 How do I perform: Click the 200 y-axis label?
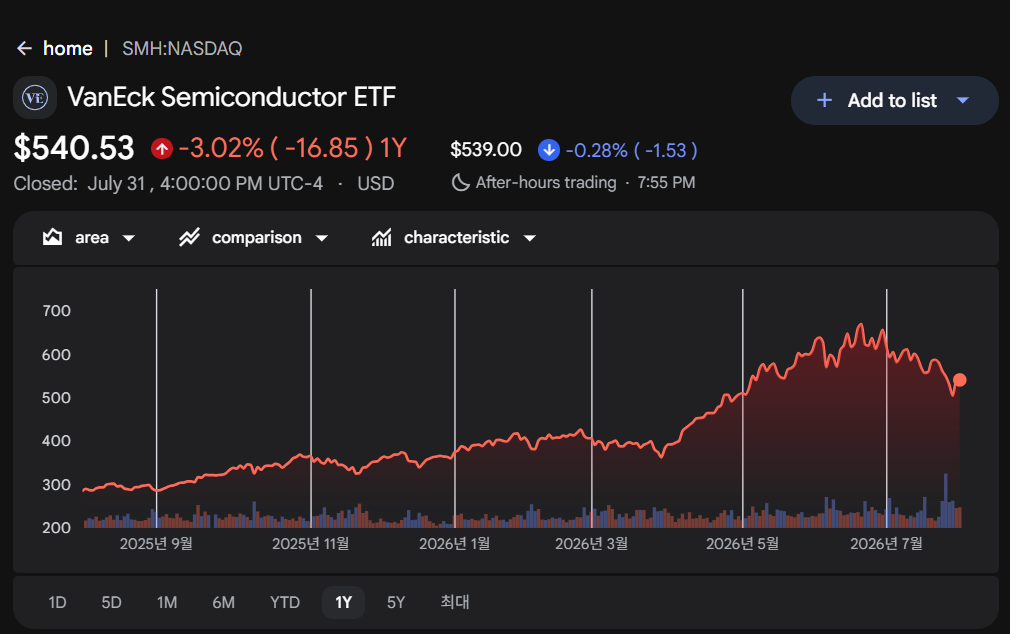(56, 528)
